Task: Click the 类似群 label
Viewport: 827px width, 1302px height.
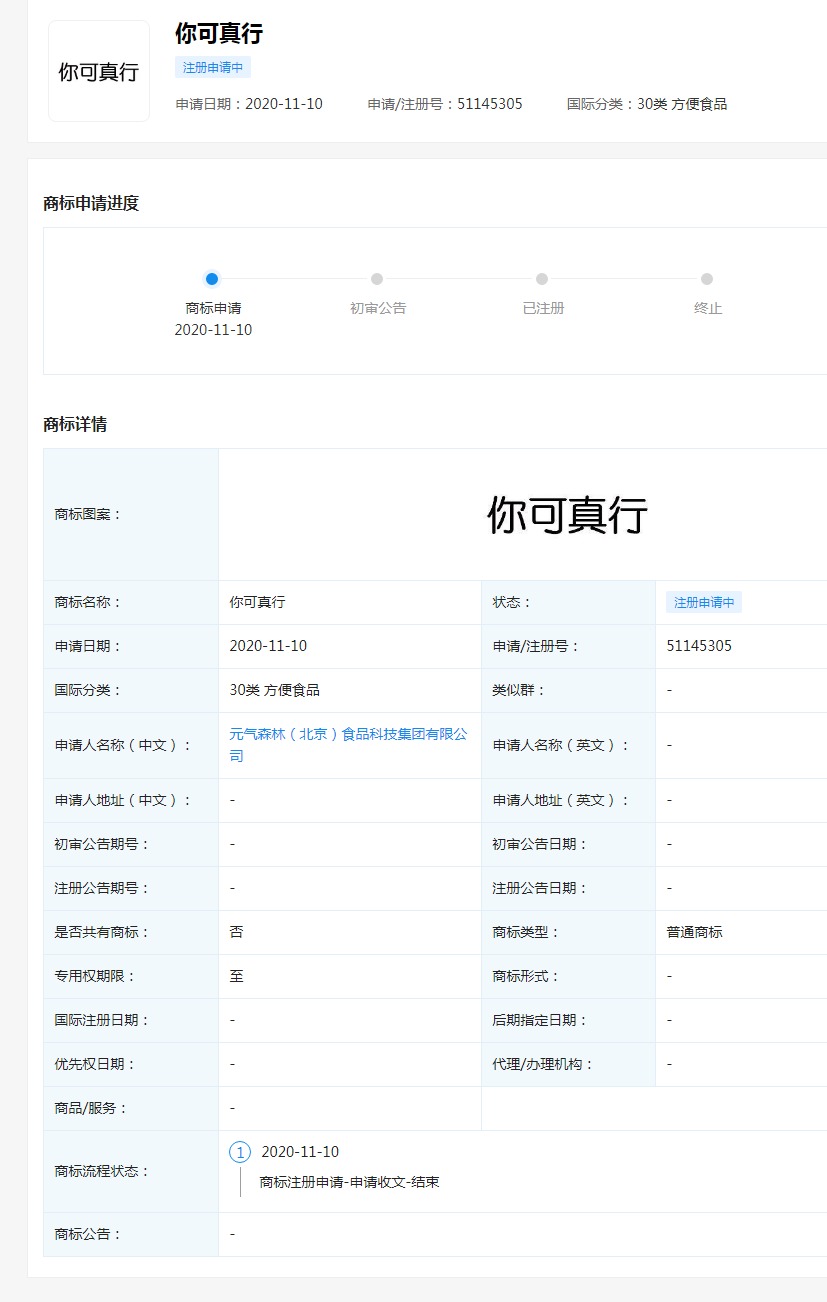Action: 520,690
